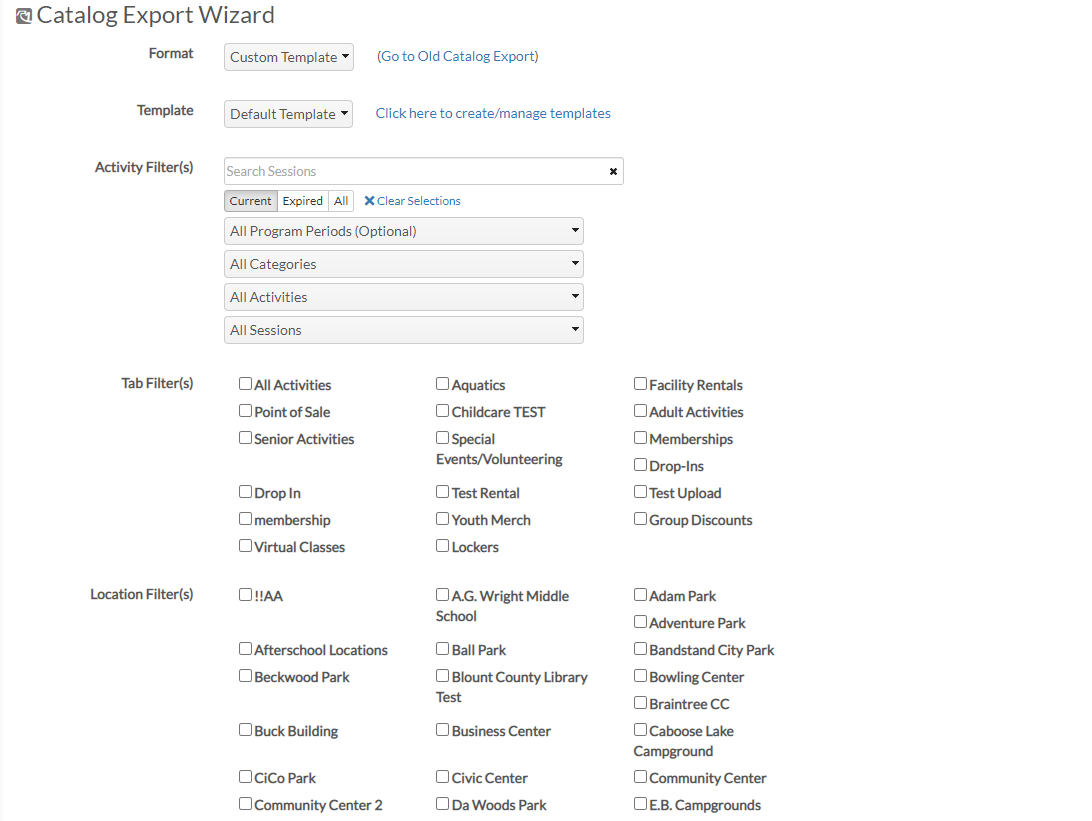Viewport: 1092px width, 821px height.
Task: Expand the All Program Periods dropdown
Action: pyautogui.click(x=403, y=231)
